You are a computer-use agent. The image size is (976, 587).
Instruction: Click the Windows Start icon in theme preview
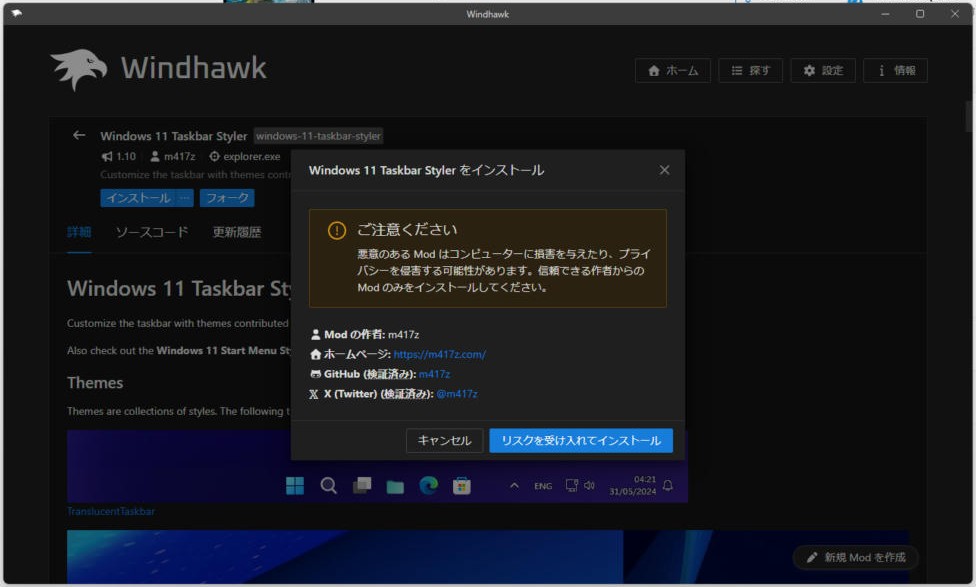pyautogui.click(x=295, y=486)
